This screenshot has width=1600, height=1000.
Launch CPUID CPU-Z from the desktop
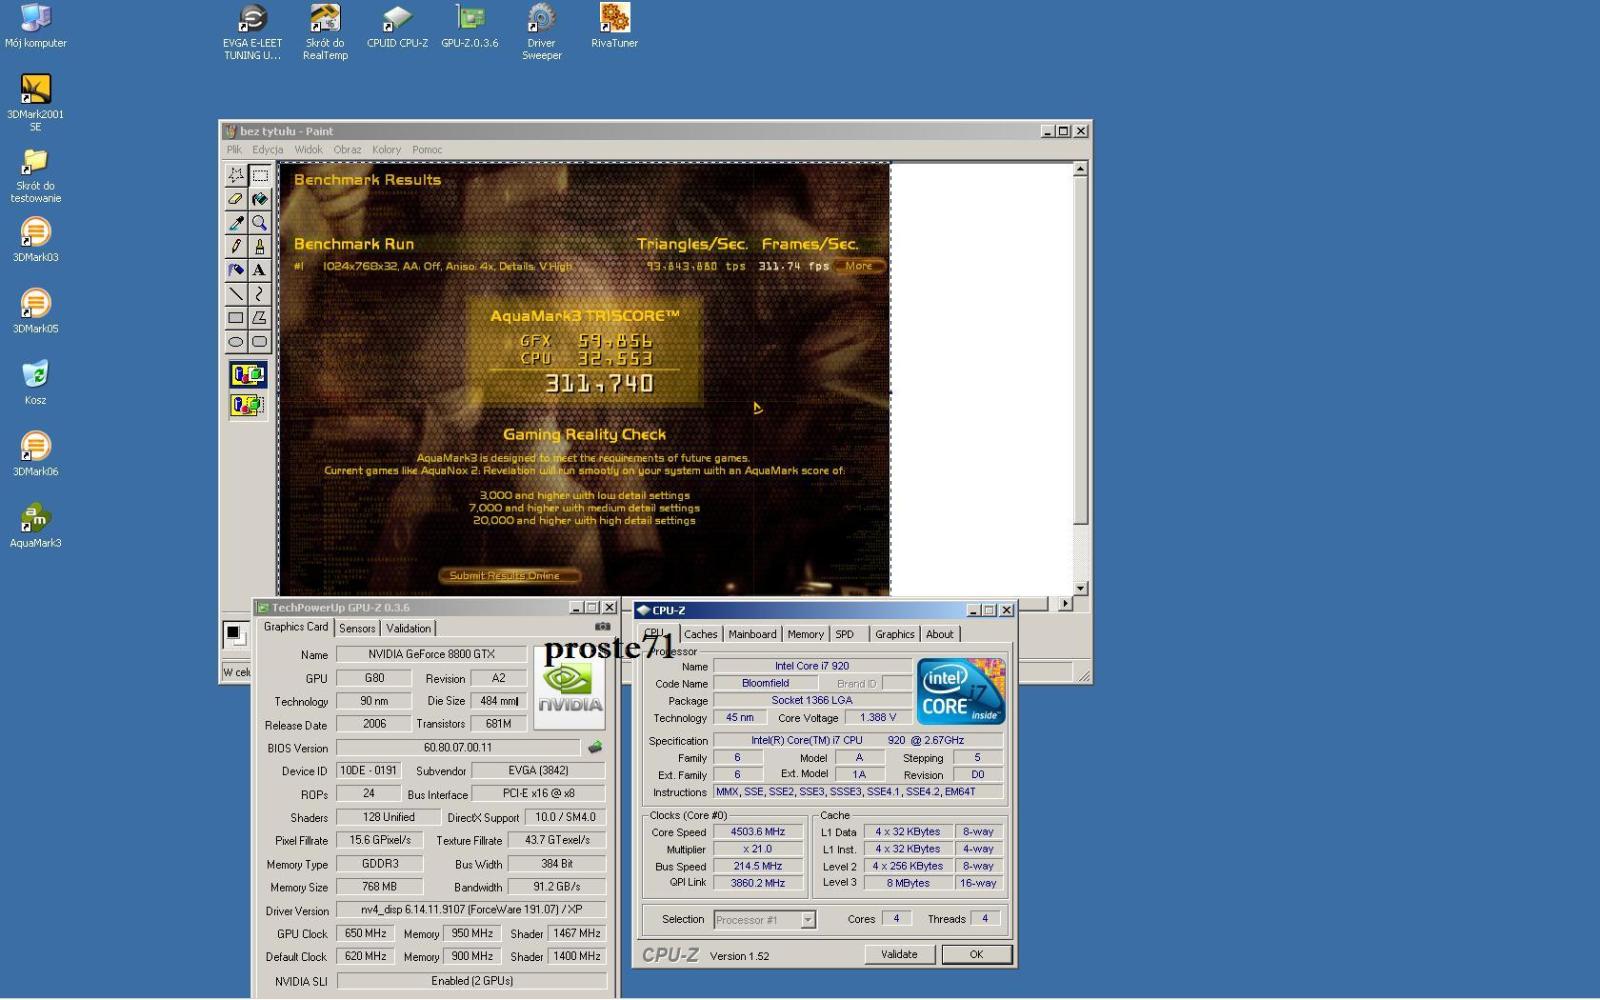tap(397, 27)
